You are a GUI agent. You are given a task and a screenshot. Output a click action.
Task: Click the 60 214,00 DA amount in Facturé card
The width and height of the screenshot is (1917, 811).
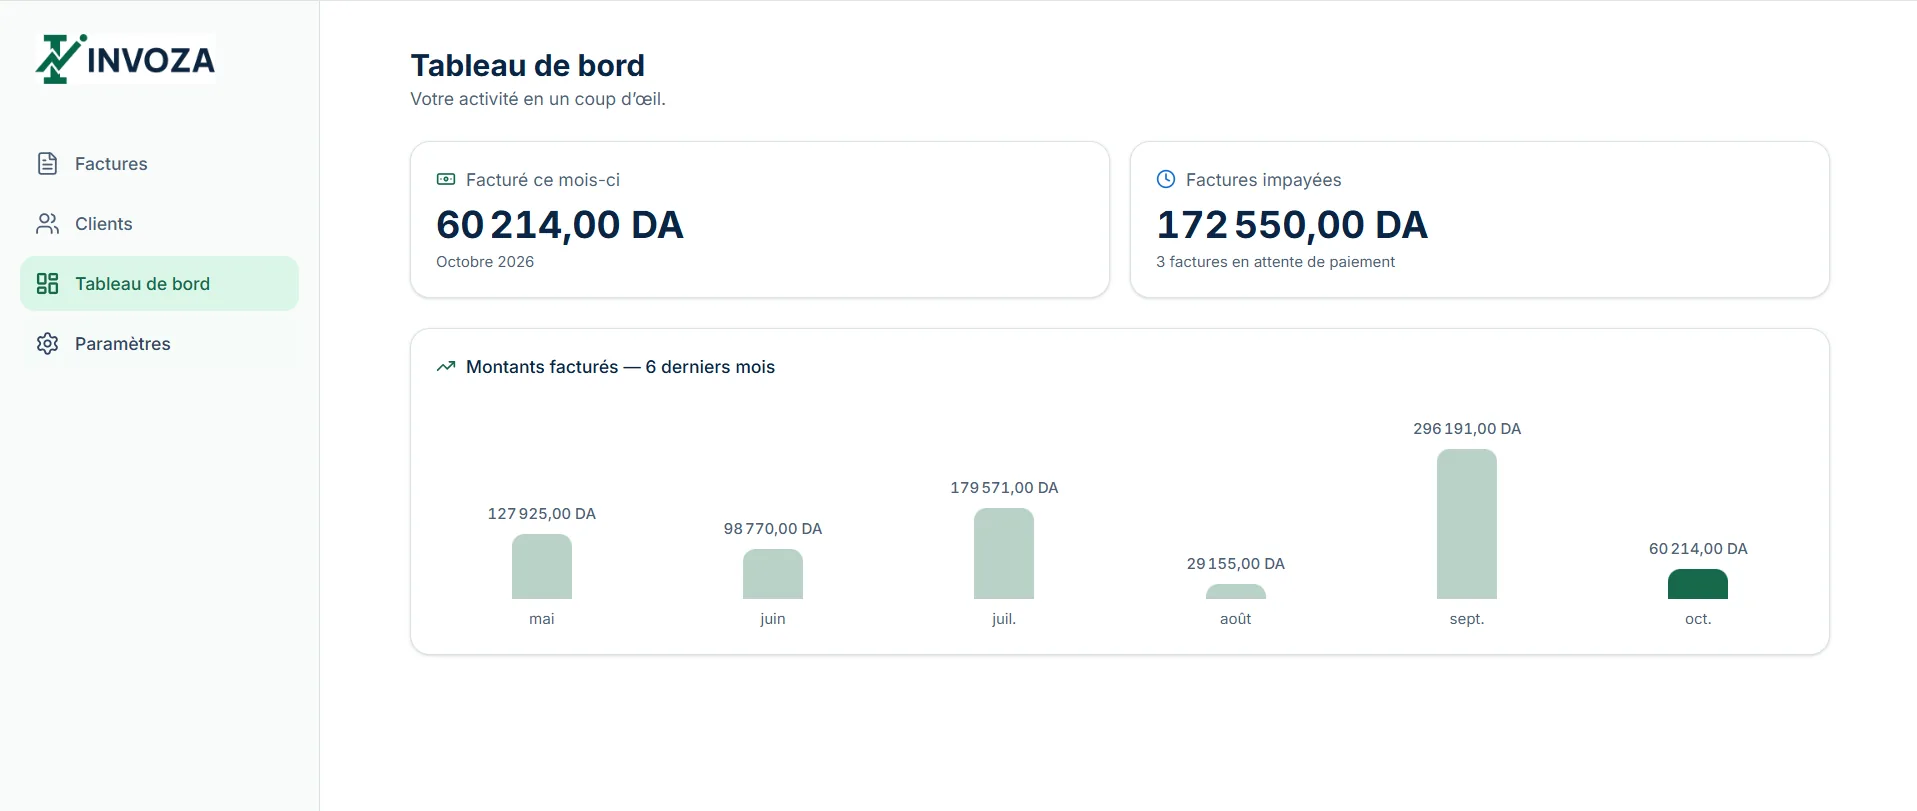560,225
